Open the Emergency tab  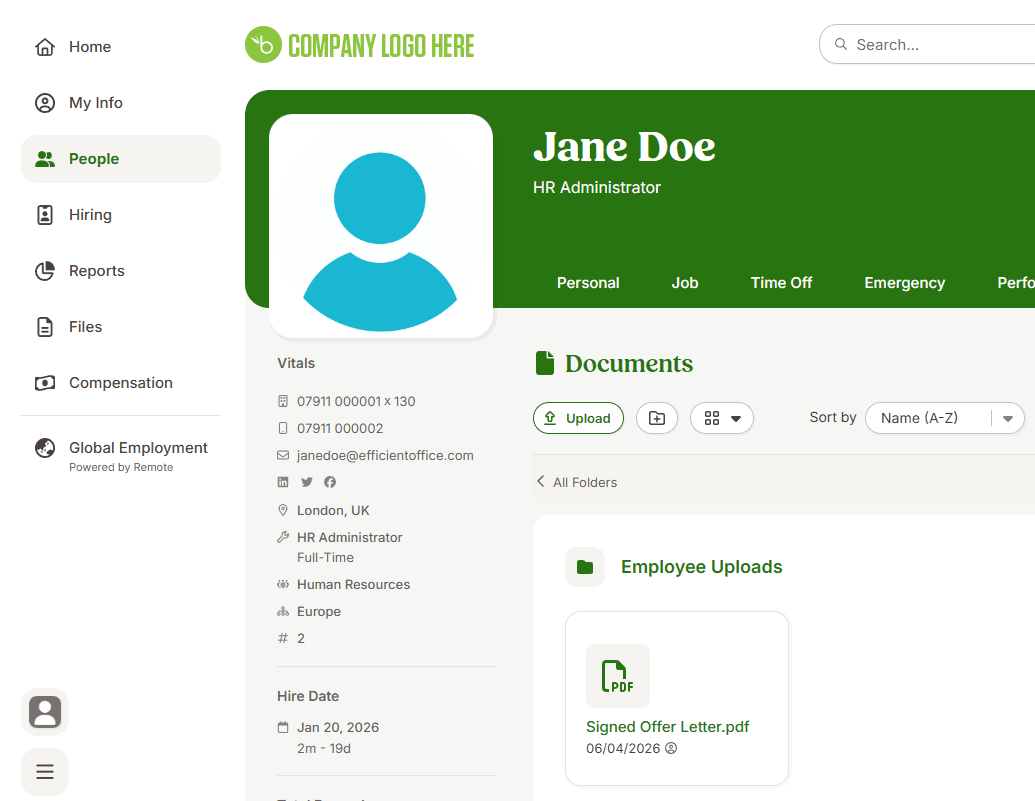point(904,283)
